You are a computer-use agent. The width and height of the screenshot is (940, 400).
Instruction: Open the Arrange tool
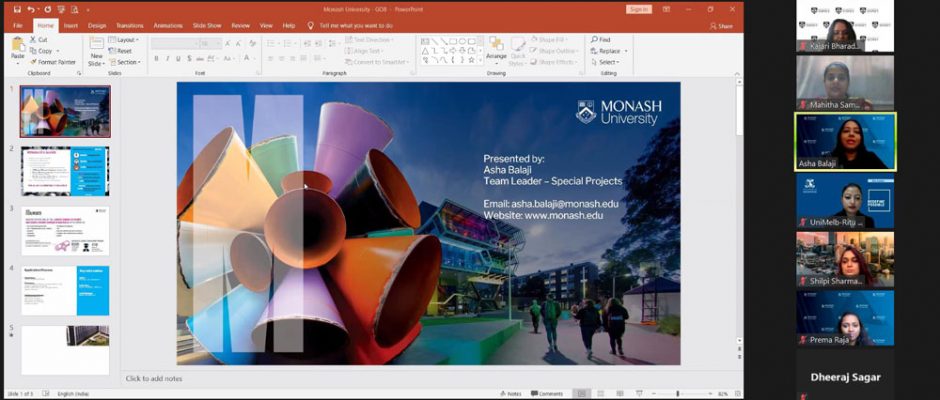(496, 48)
